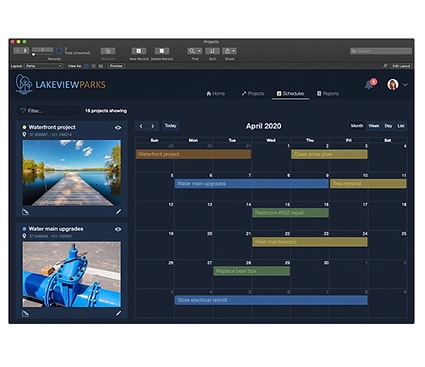Open the Layout Parks dropdown
Image resolution: width=425 pixels, height=367 pixels.
43,66
